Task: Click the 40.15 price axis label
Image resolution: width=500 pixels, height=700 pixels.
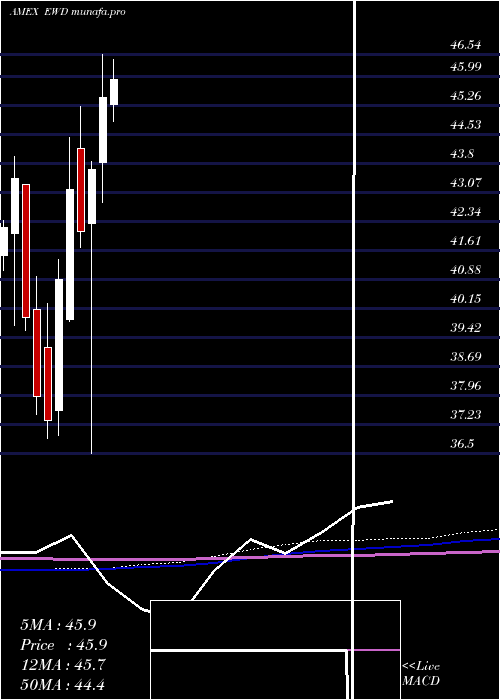Action: point(466,299)
